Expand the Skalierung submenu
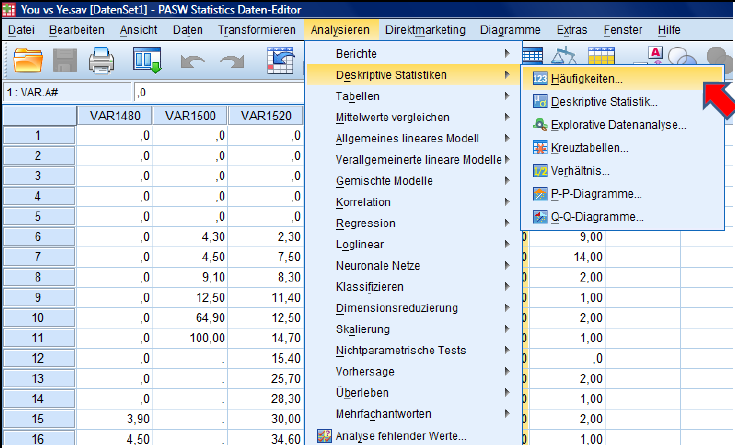The height and width of the screenshot is (448, 735). pyautogui.click(x=414, y=329)
